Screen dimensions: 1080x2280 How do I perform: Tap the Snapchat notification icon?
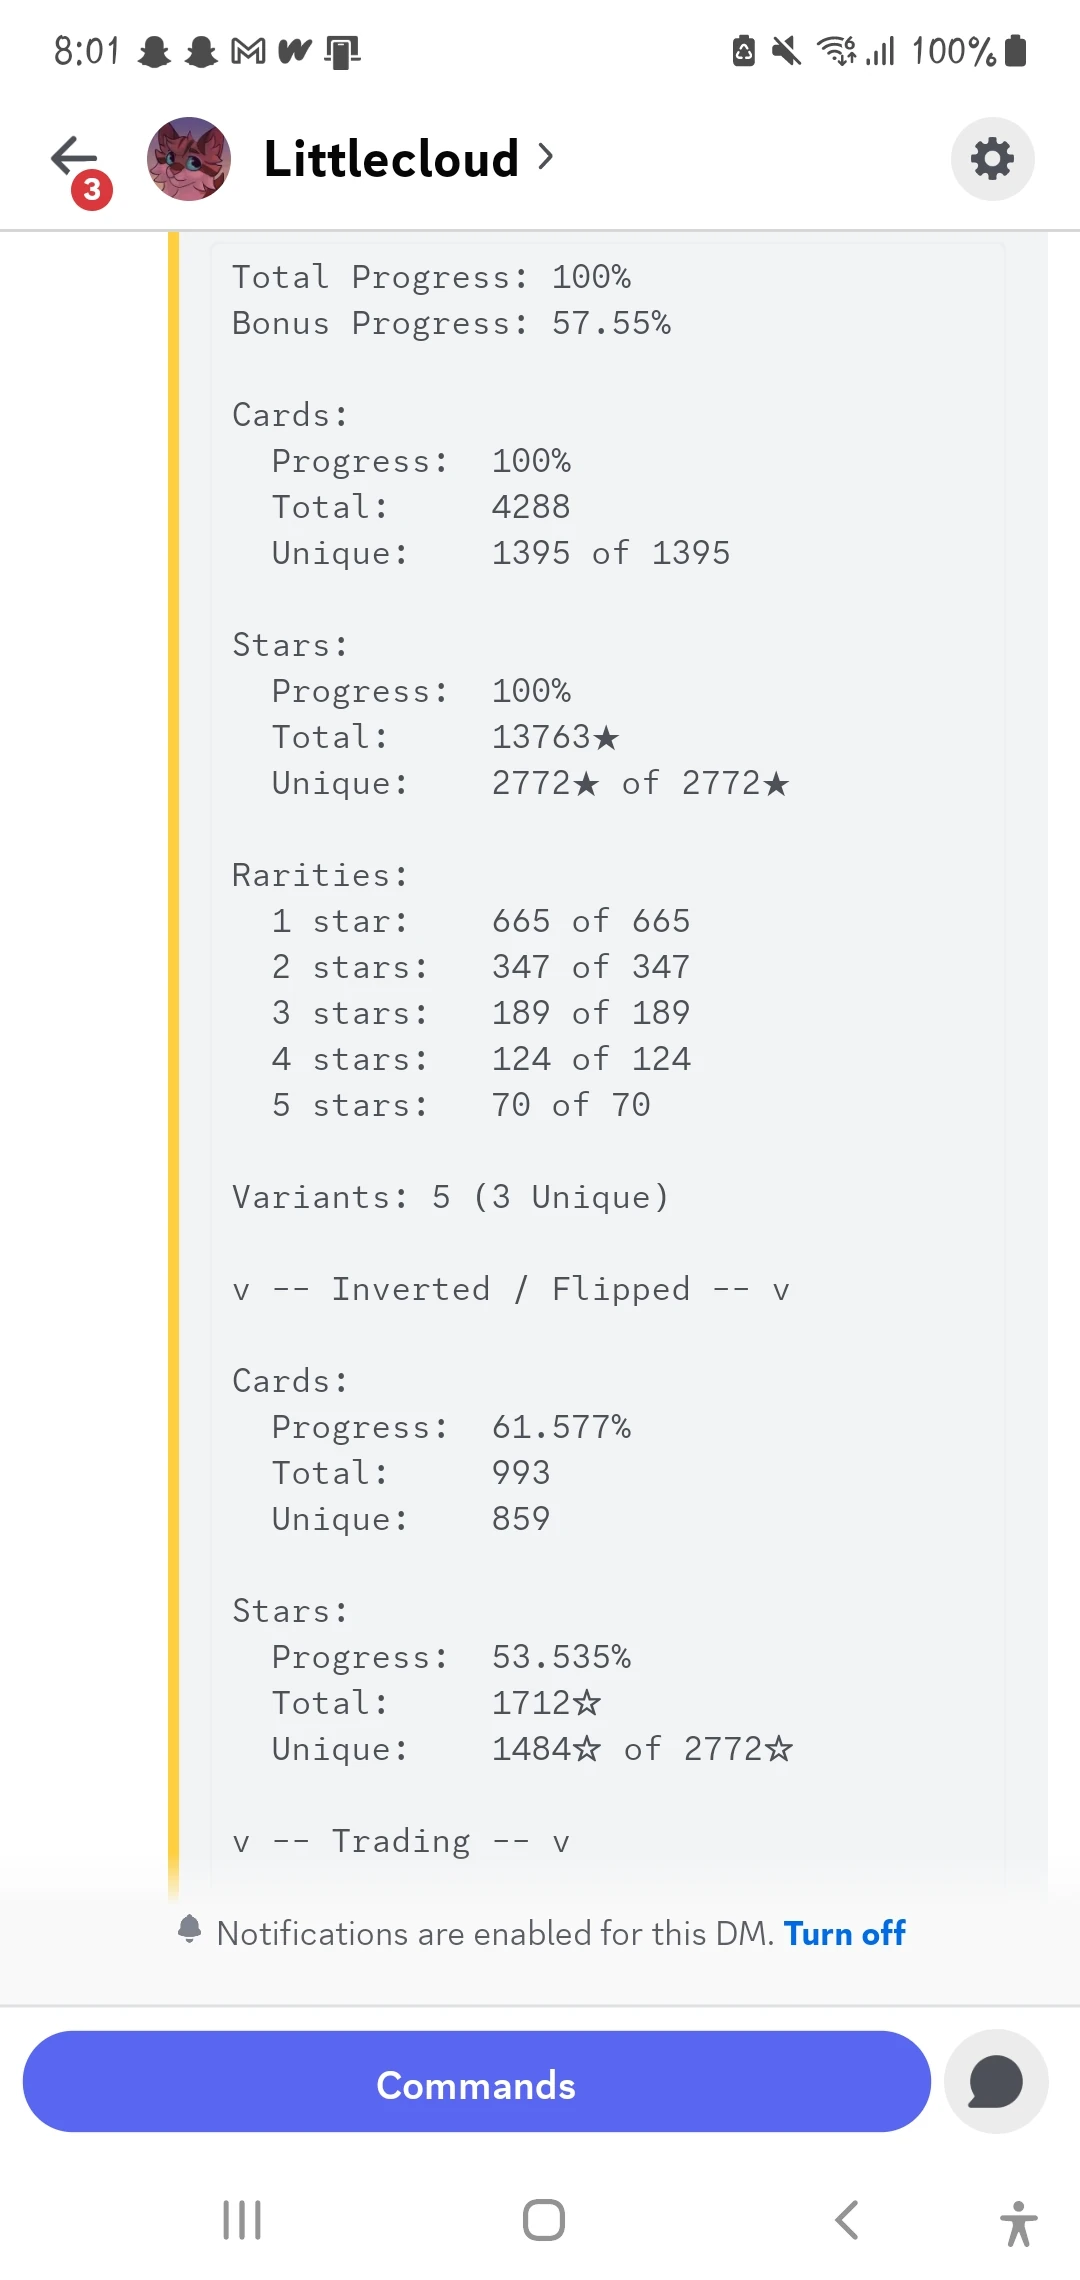tap(155, 51)
